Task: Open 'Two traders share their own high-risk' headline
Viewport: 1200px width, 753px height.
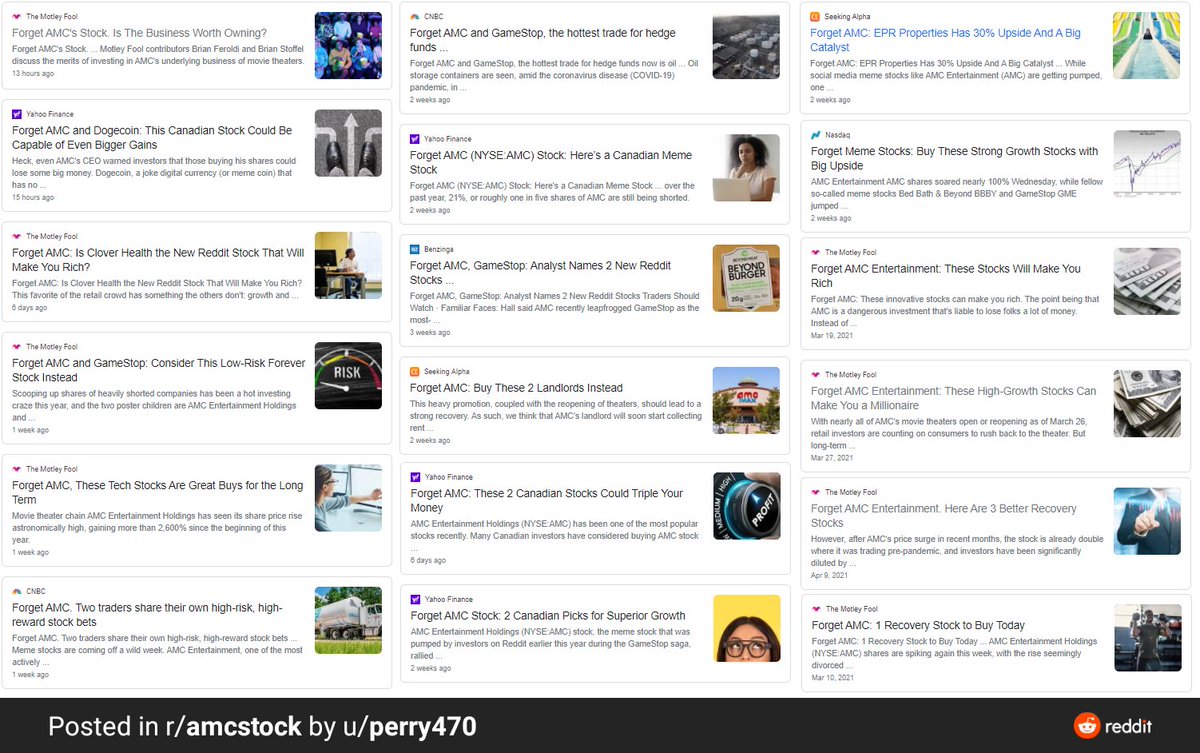Action: 147,615
